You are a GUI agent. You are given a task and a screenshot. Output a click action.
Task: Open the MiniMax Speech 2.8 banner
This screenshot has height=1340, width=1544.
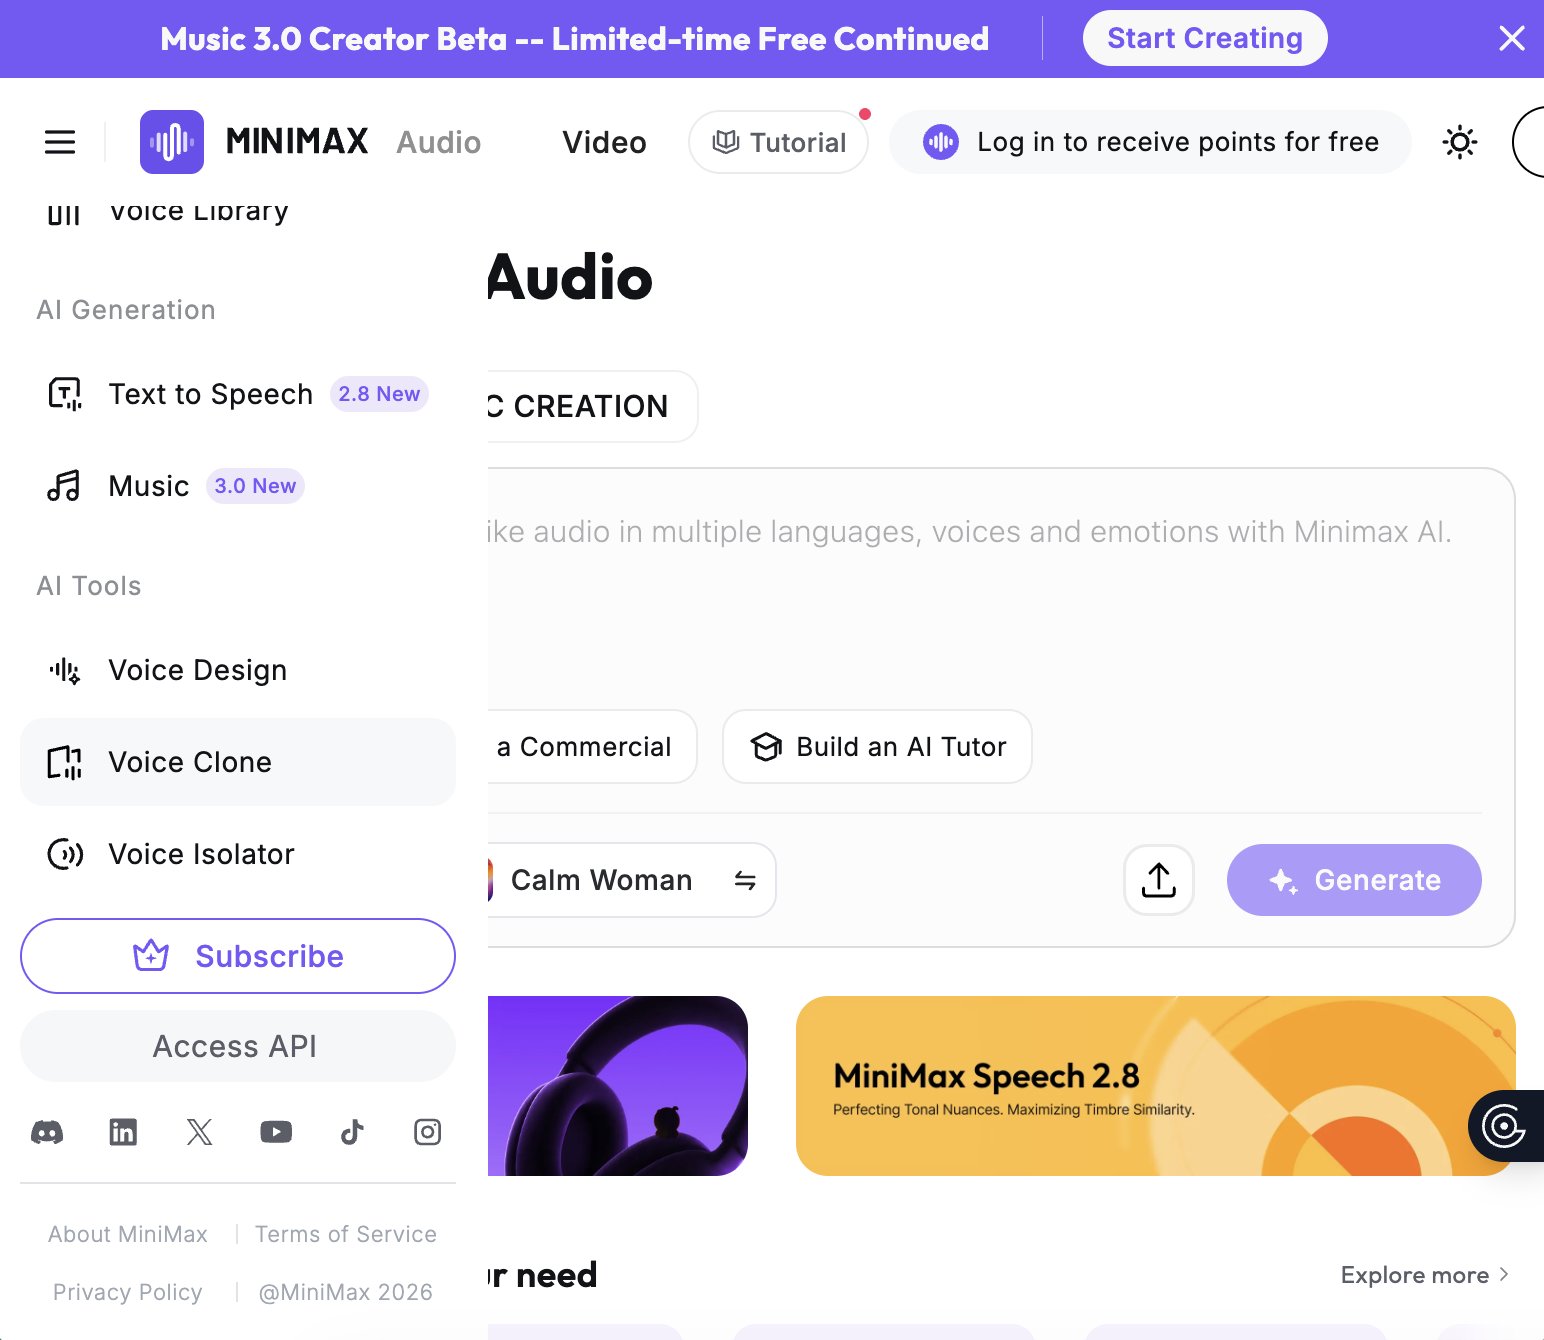tap(1156, 1086)
